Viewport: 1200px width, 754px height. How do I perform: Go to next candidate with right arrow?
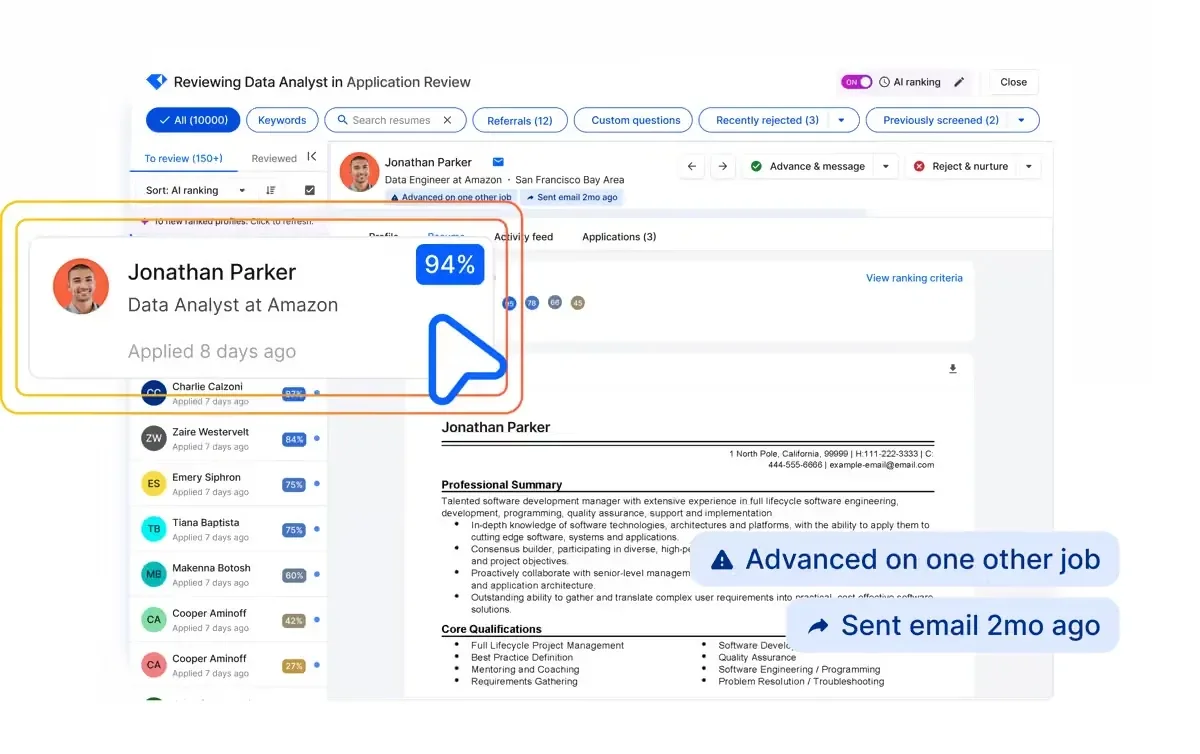click(723, 166)
